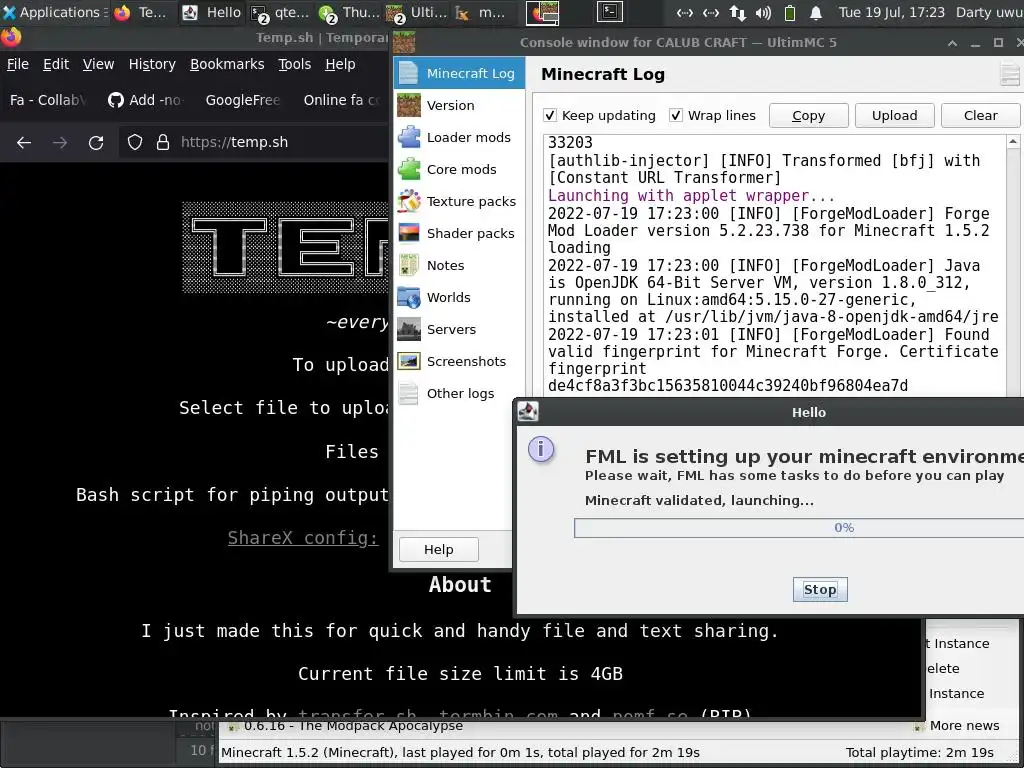Switch to the Hello taskbar window
This screenshot has height=768, width=1024.
(x=212, y=12)
